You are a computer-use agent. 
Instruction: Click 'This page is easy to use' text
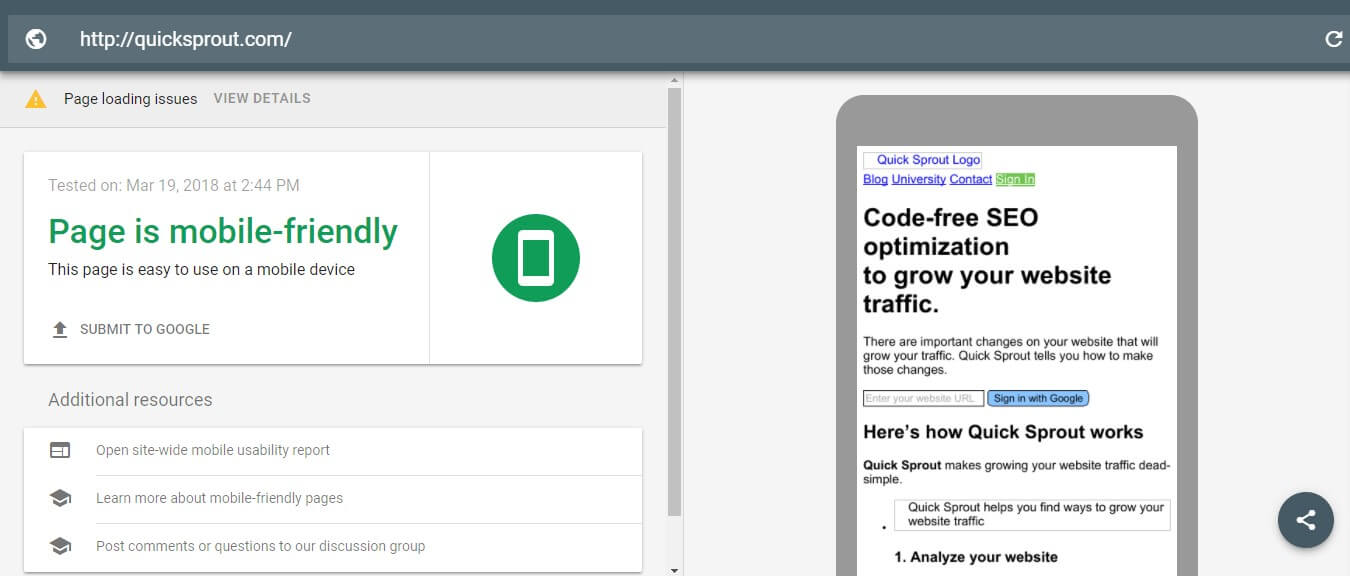point(201,269)
